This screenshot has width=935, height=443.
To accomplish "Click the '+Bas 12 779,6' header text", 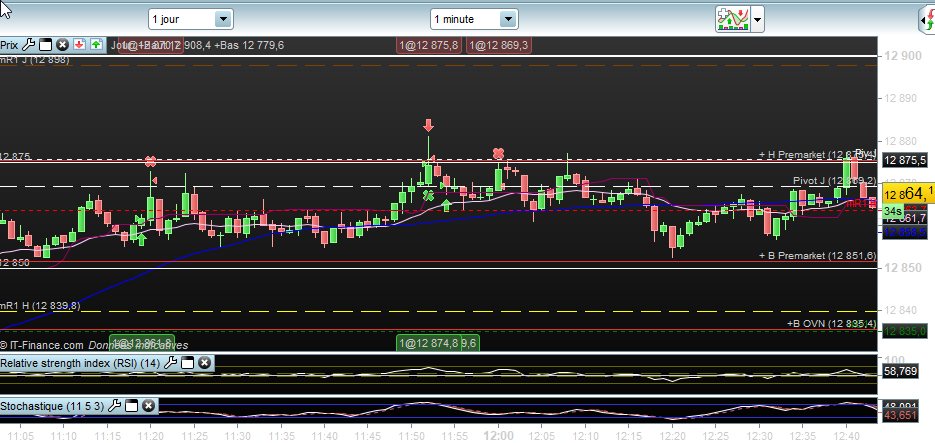I will pyautogui.click(x=250, y=45).
